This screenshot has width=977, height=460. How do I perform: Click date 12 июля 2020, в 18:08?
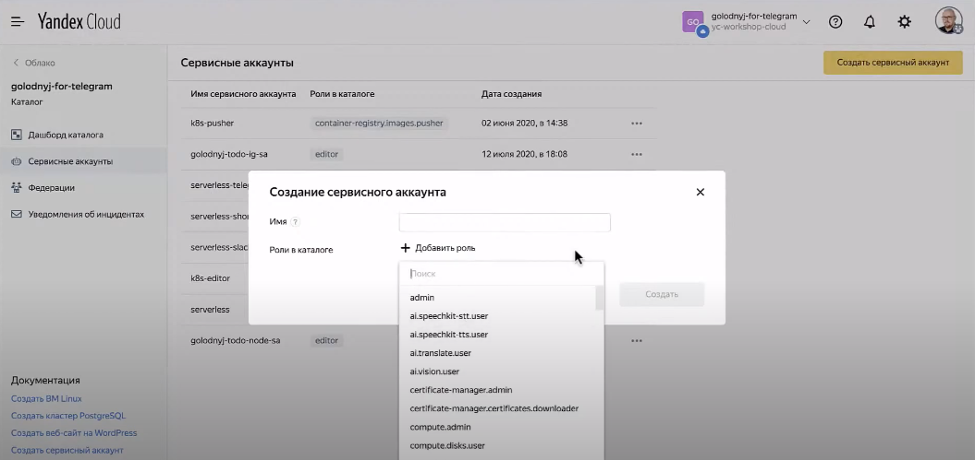[x=524, y=154]
